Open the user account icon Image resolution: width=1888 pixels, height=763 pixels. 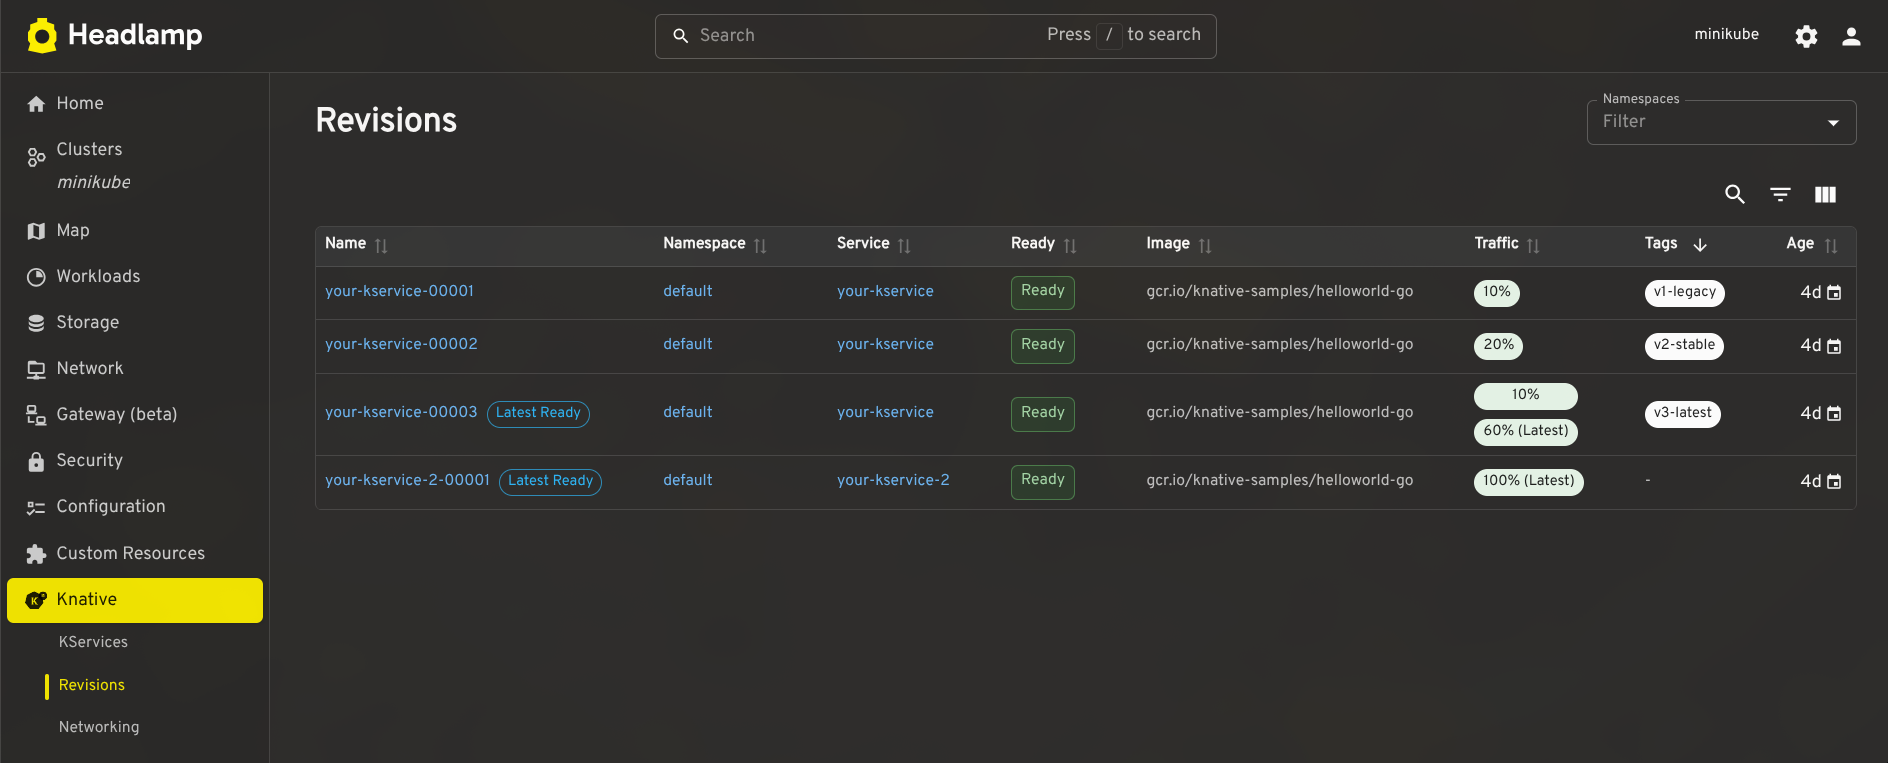pos(1851,37)
